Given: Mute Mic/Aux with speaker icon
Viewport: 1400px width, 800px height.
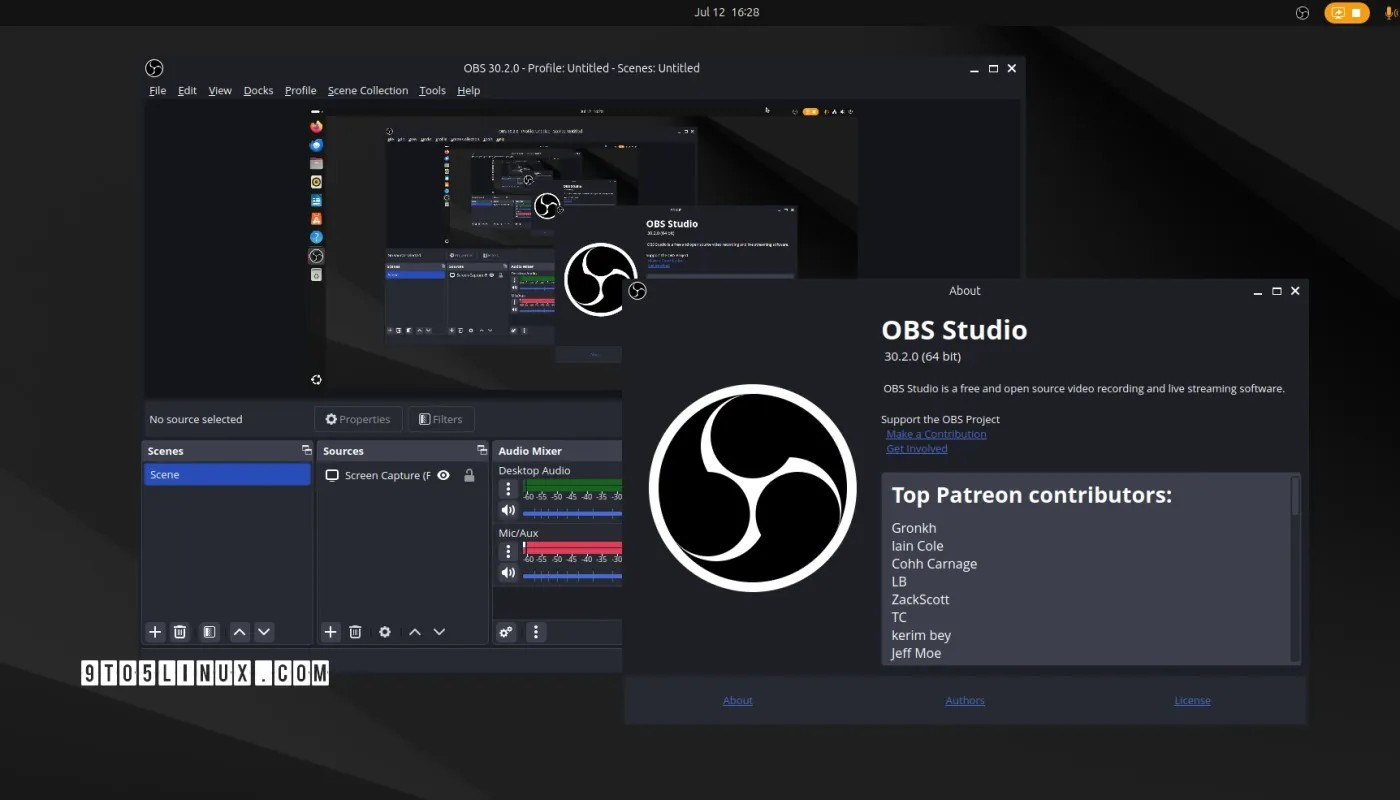Looking at the screenshot, I should coord(508,573).
